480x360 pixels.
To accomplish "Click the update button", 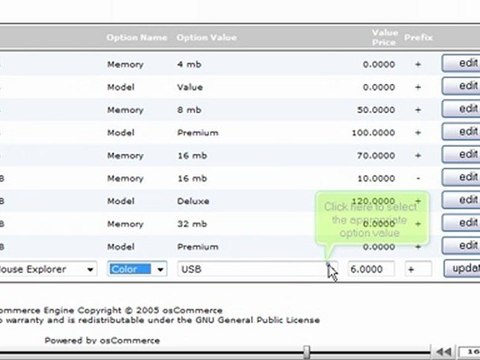I will (x=462, y=268).
